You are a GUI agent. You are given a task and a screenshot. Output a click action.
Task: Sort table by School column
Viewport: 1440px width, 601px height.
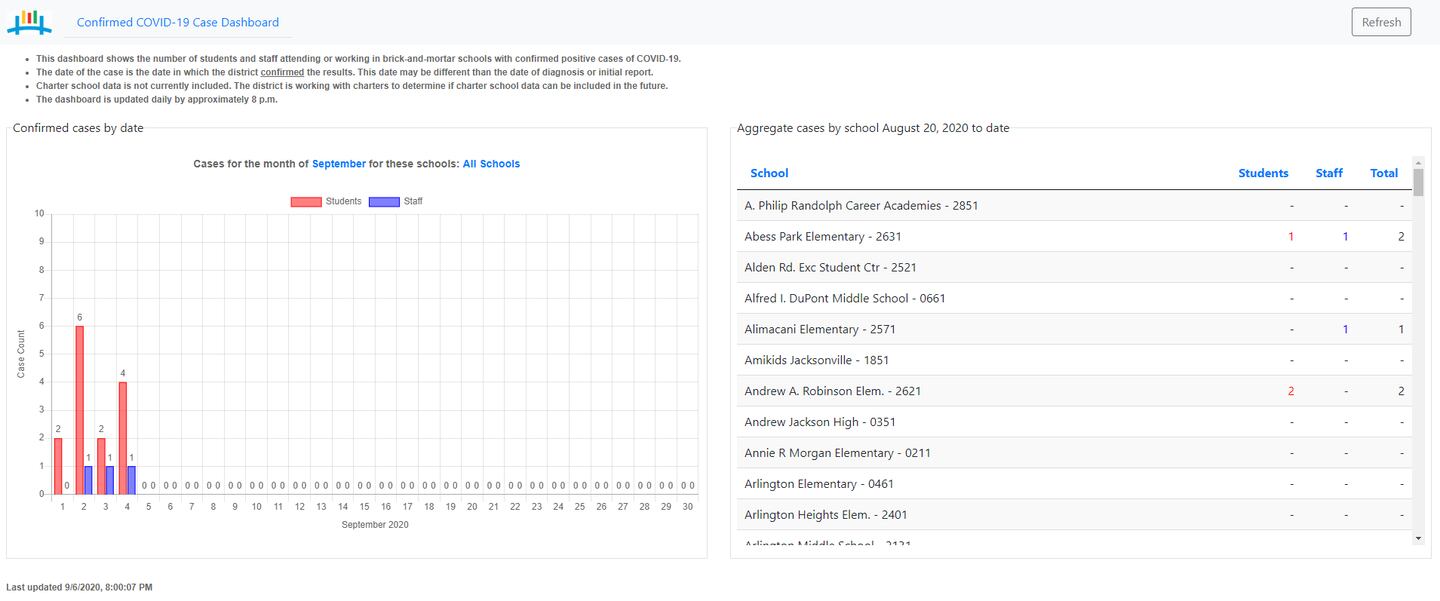coord(769,173)
